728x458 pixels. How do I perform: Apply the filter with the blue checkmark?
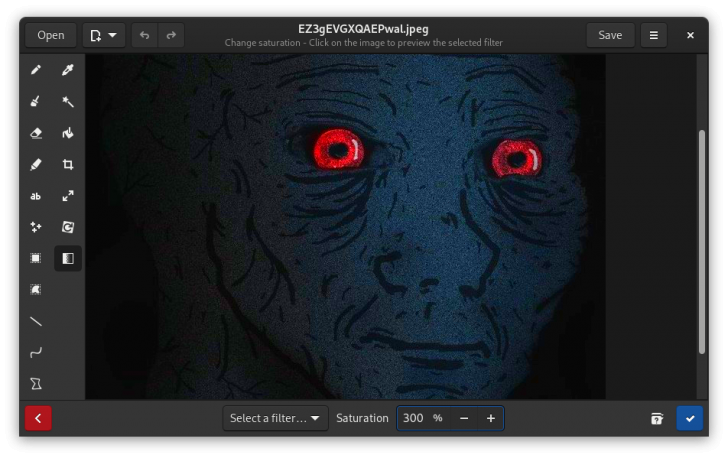pyautogui.click(x=690, y=419)
